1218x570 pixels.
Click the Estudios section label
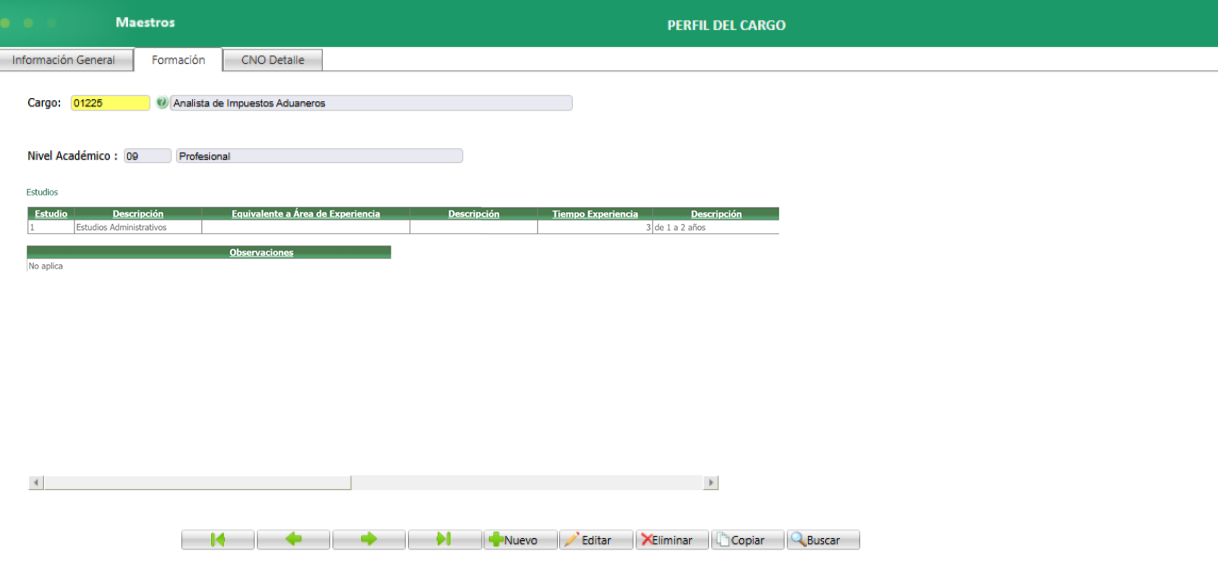[x=42, y=191]
